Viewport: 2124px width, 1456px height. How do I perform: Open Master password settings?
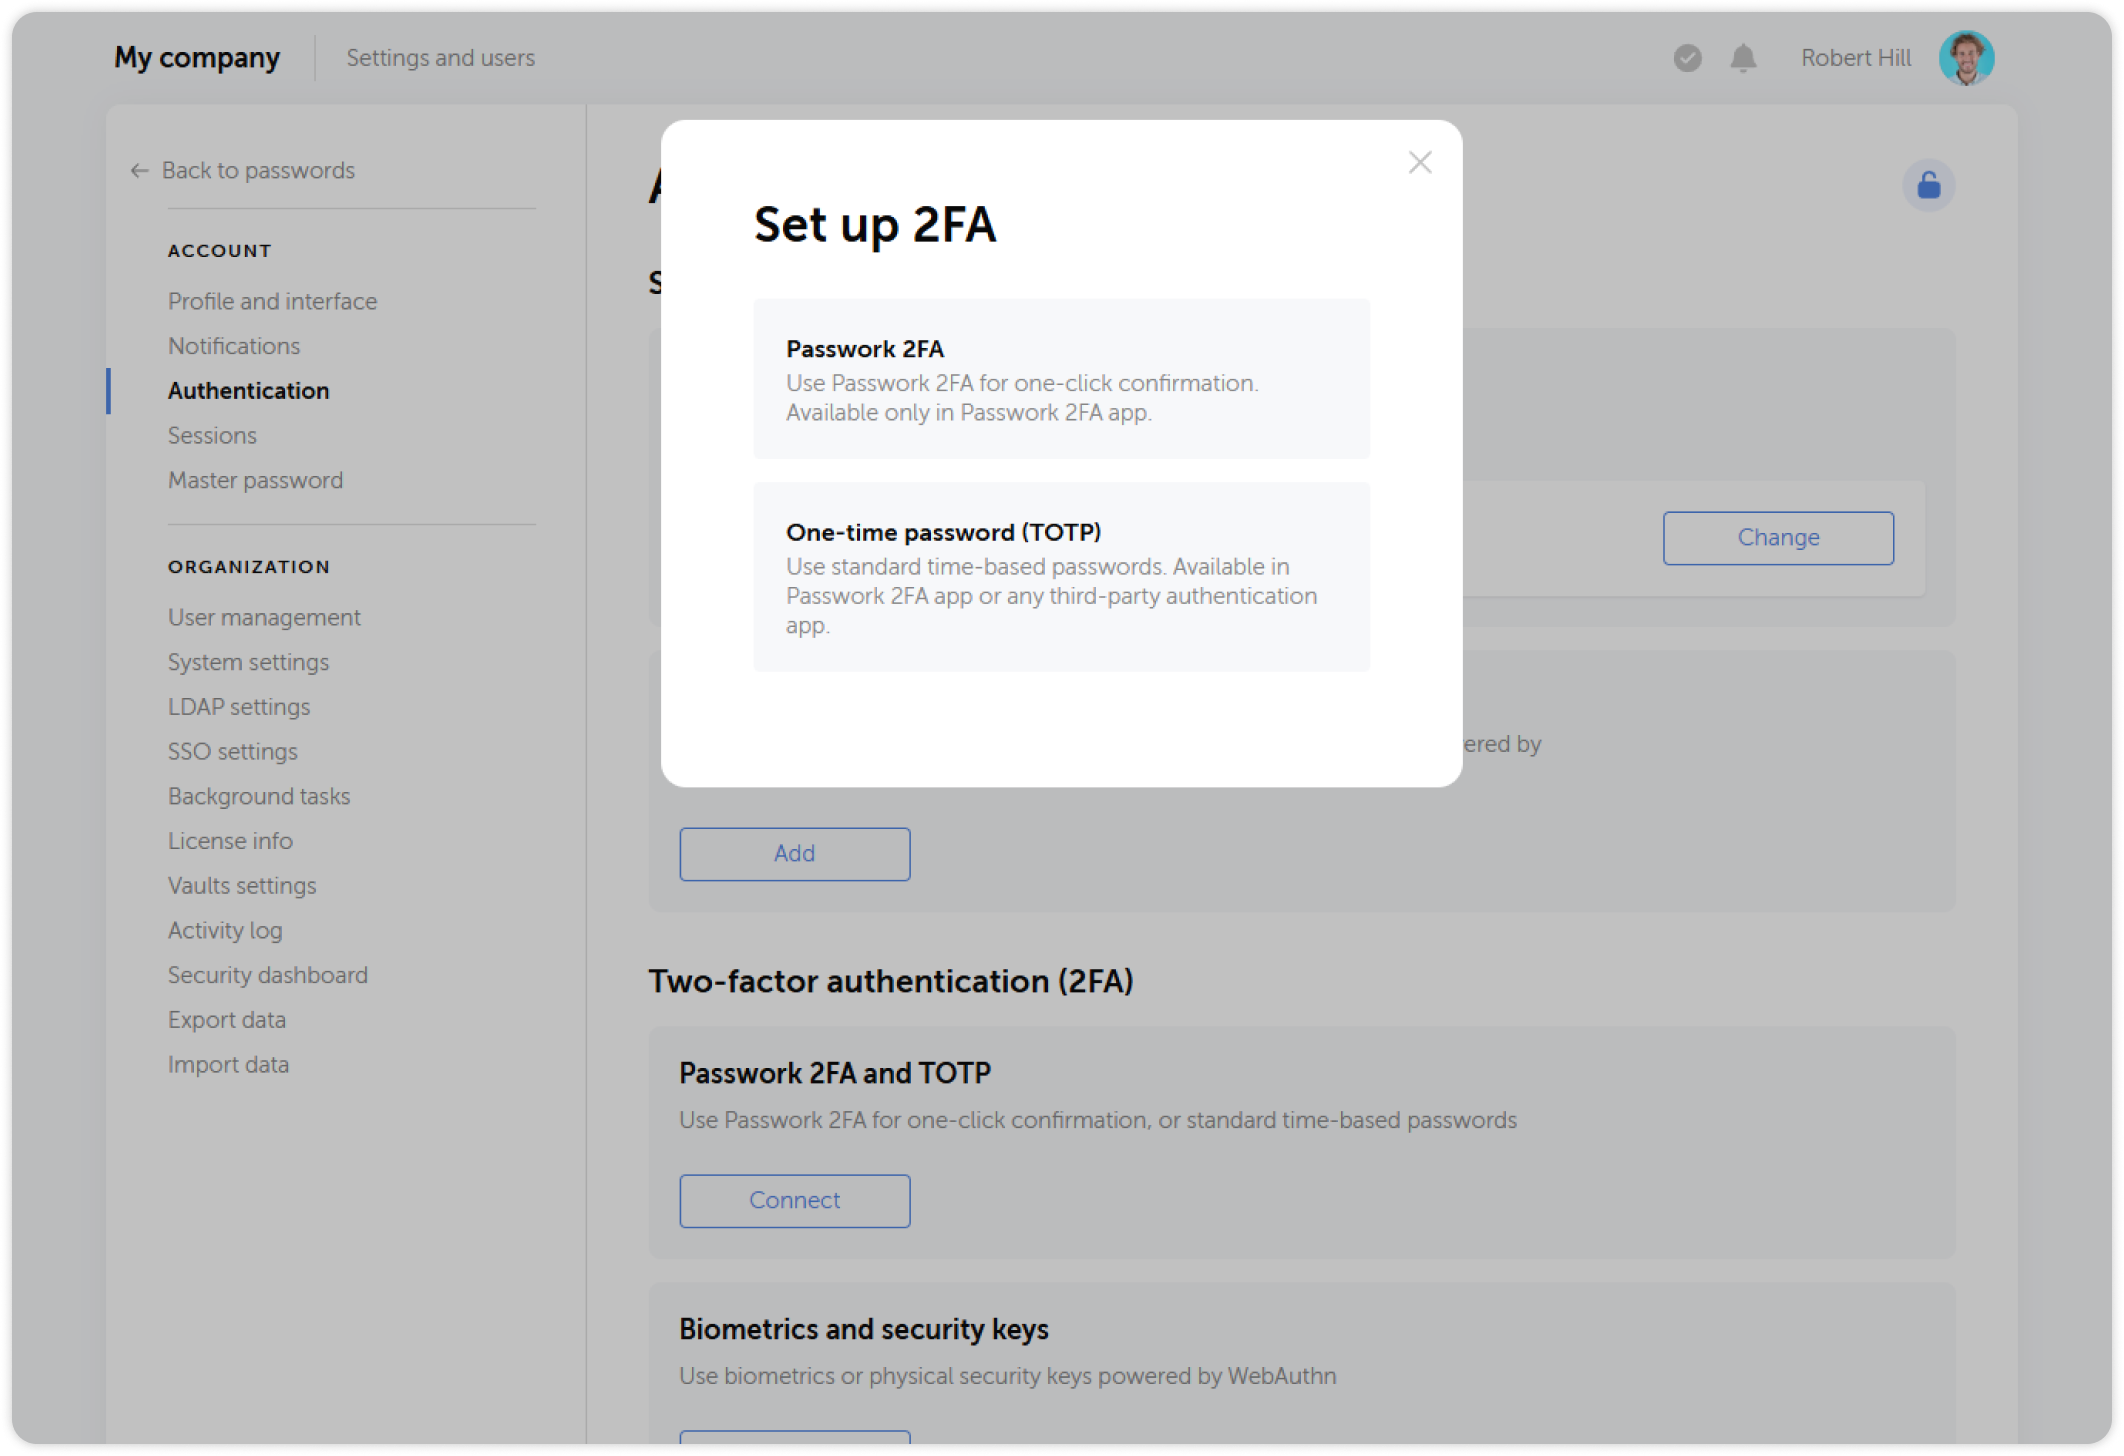255,480
